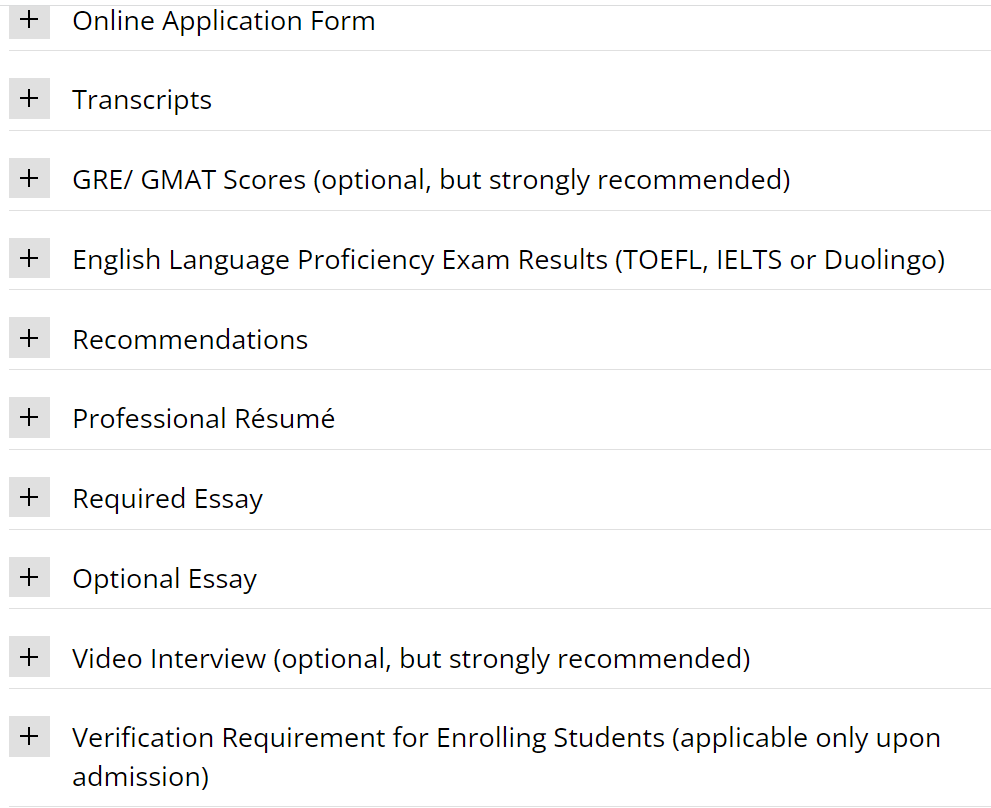The width and height of the screenshot is (991, 808).
Task: Expand Video Interview via its plus icon
Action: [x=29, y=658]
